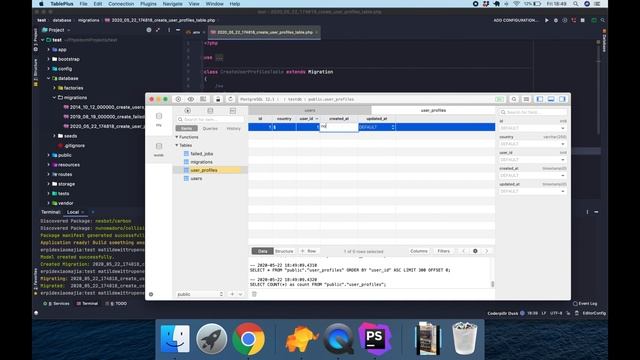Open the Trash in the Dock

tap(464, 339)
